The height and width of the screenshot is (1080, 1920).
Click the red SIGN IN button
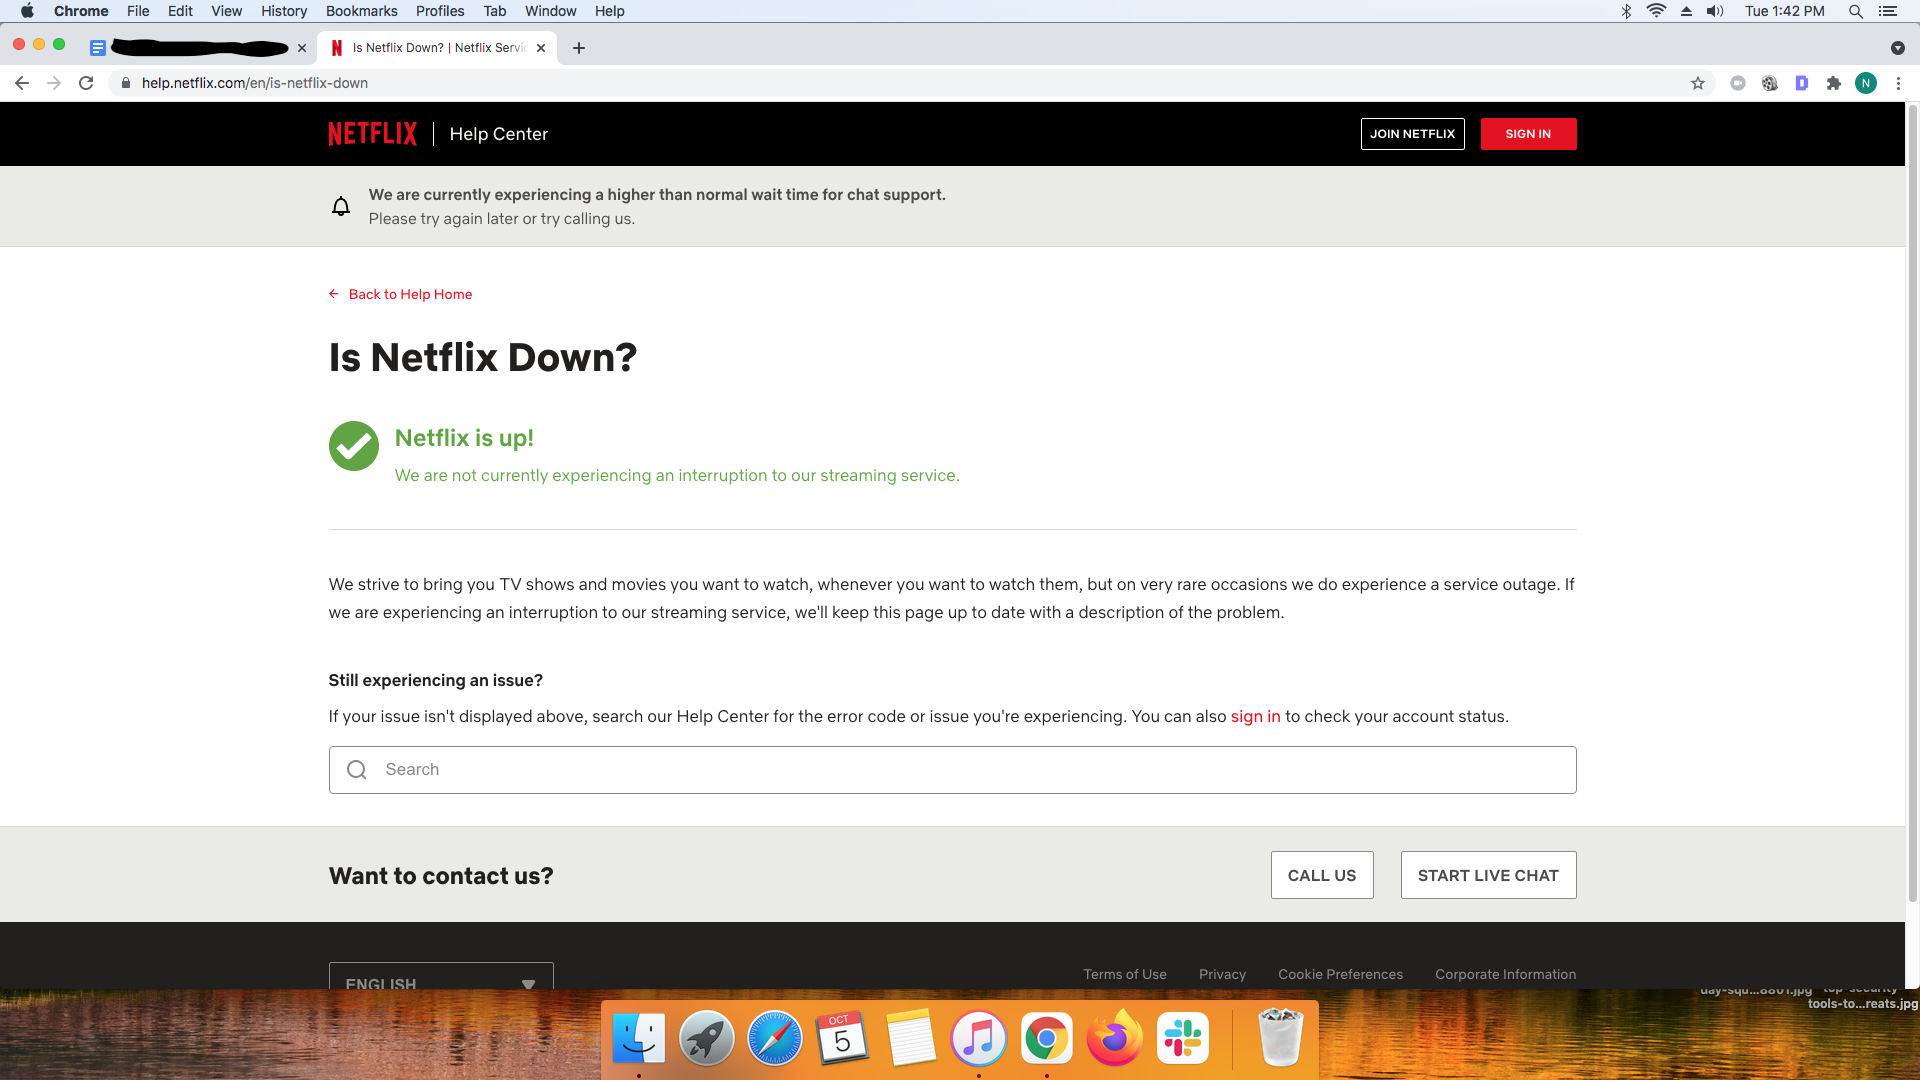click(1529, 134)
